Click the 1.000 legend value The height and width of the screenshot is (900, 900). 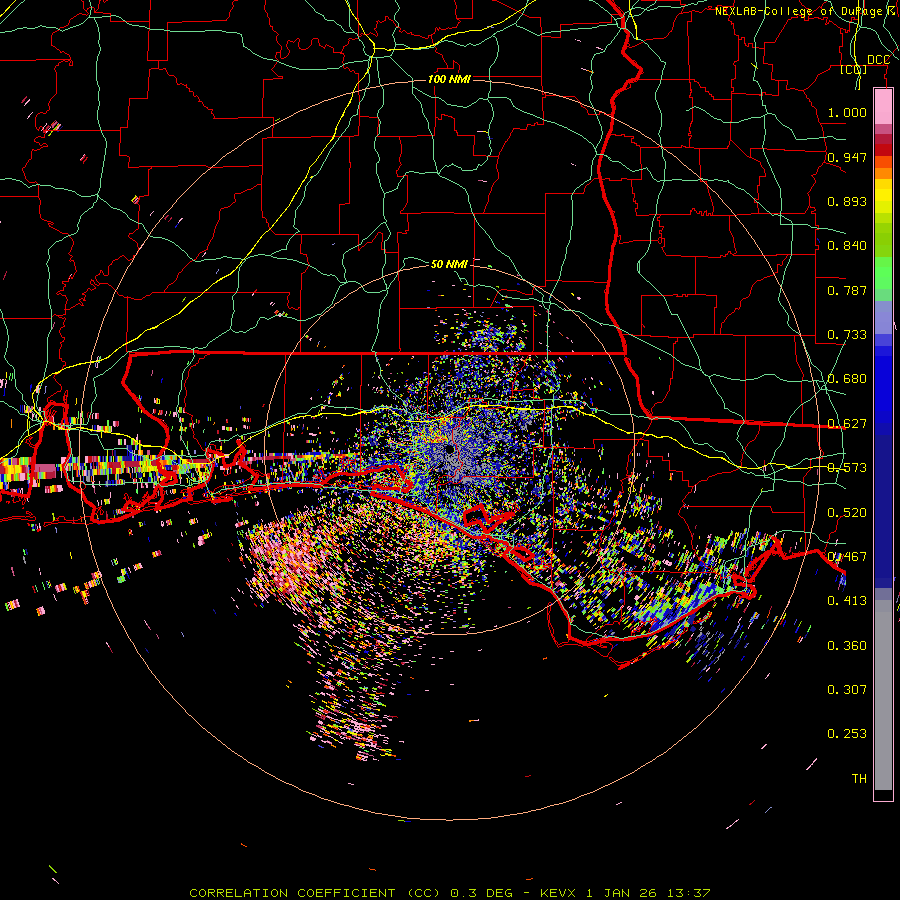point(847,112)
